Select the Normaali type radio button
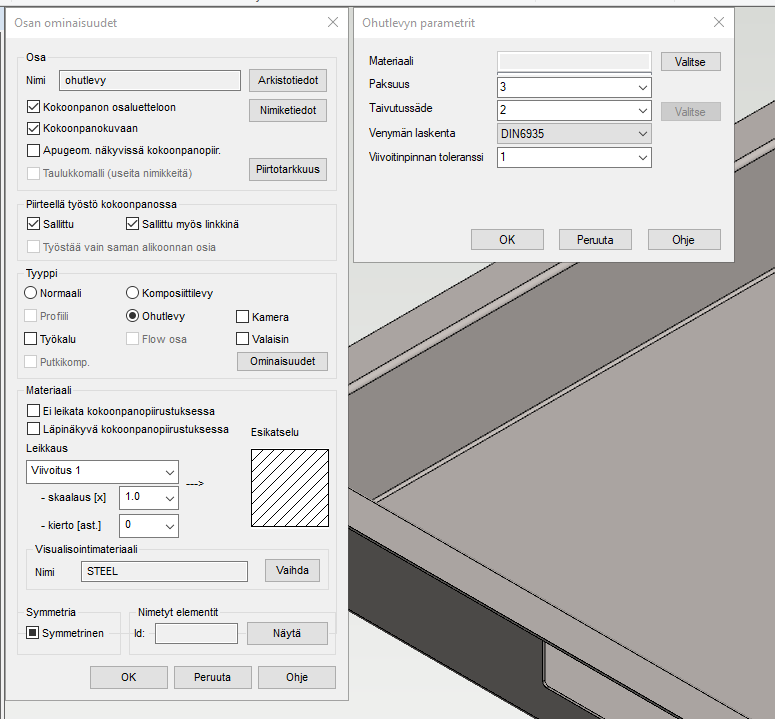 [x=31, y=293]
